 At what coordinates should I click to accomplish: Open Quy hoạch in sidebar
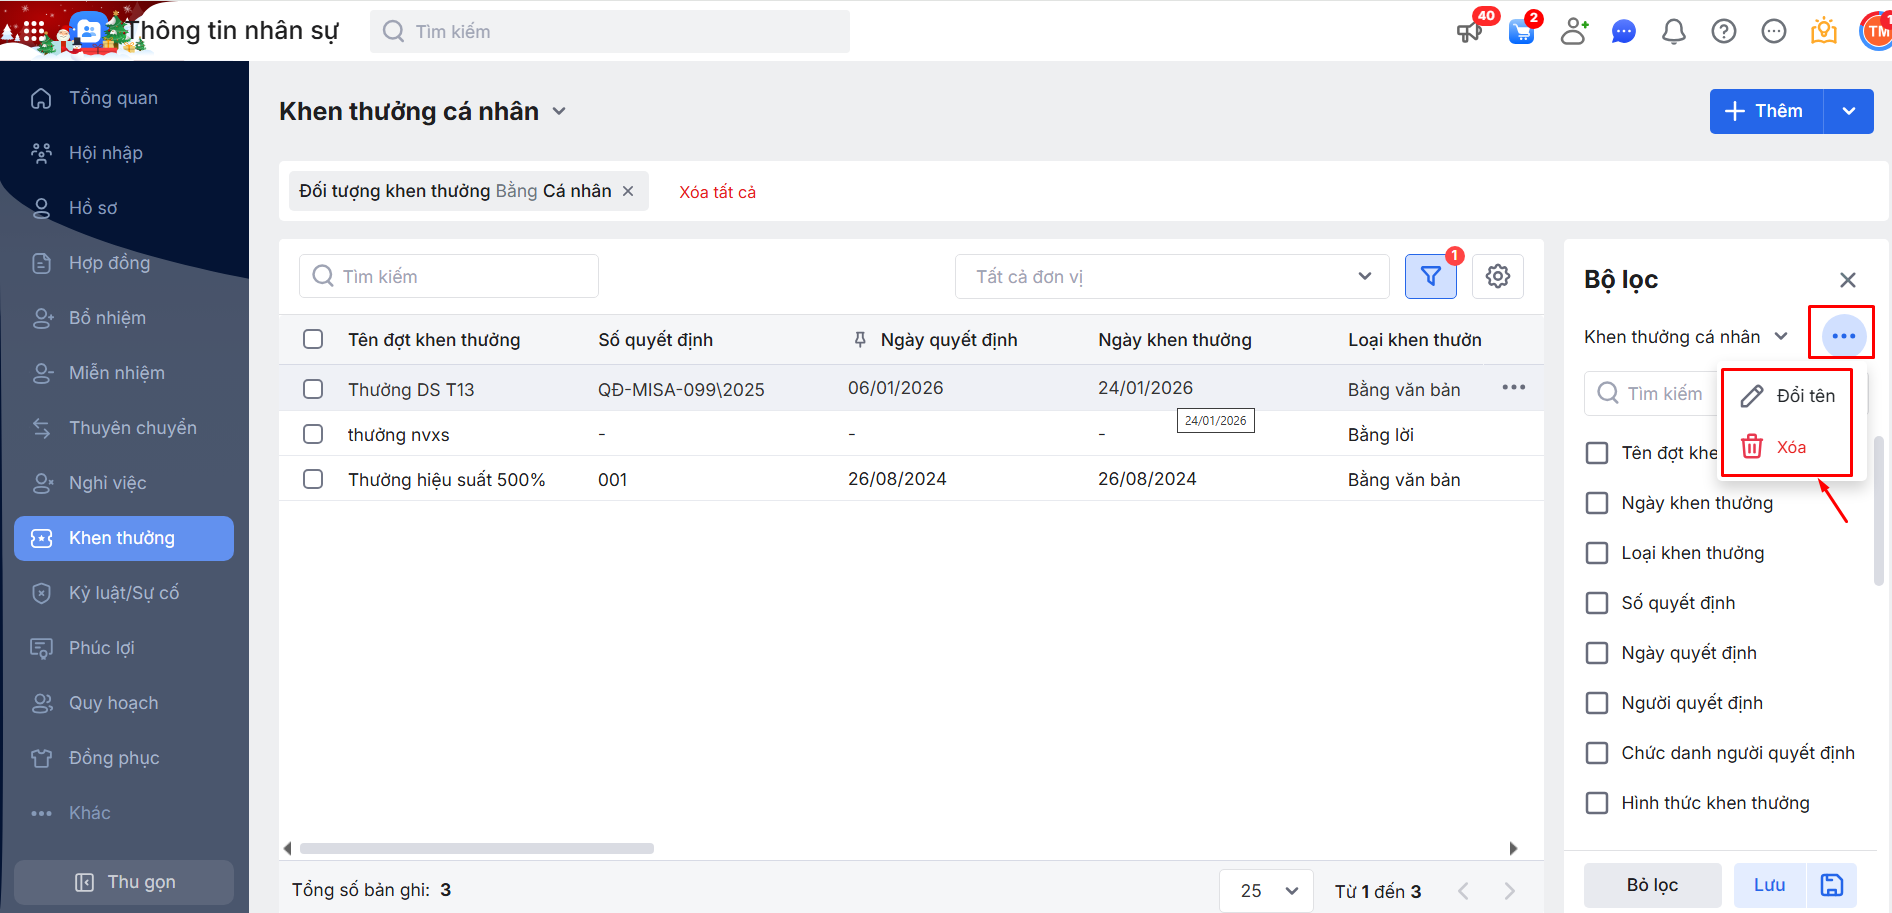point(124,703)
